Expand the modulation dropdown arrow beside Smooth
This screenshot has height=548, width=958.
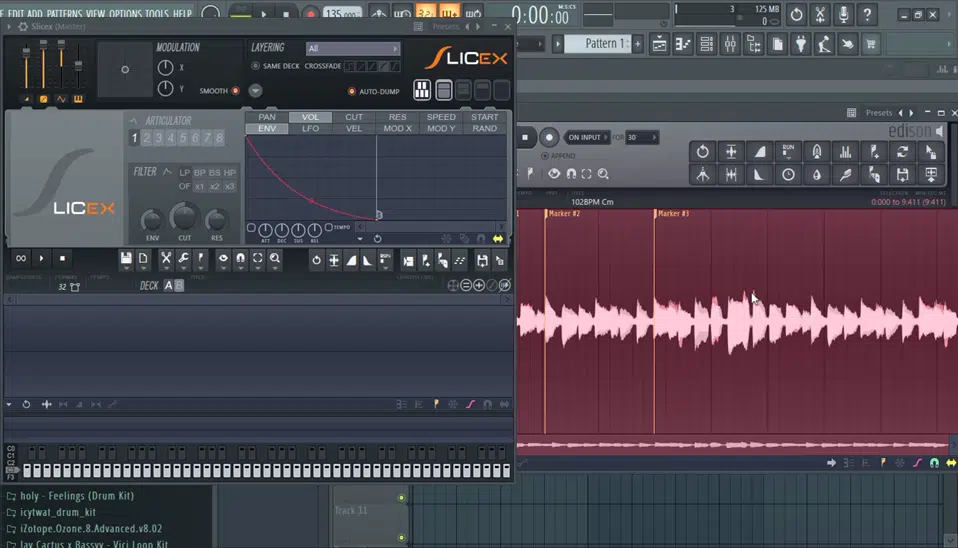255,91
